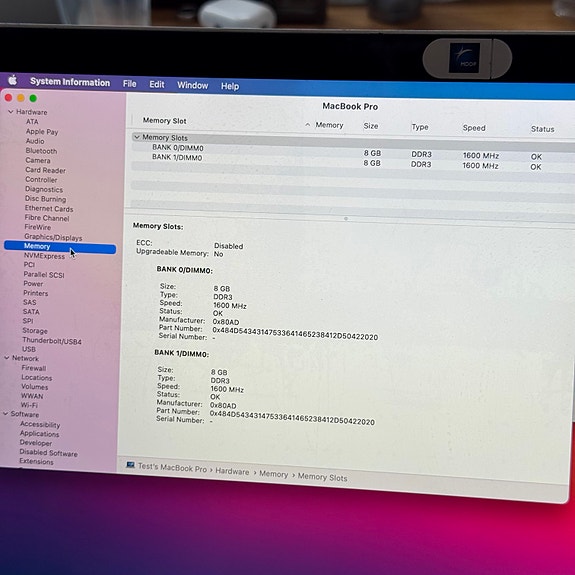Click Test's MacBook Pro in path bar

click(172, 468)
